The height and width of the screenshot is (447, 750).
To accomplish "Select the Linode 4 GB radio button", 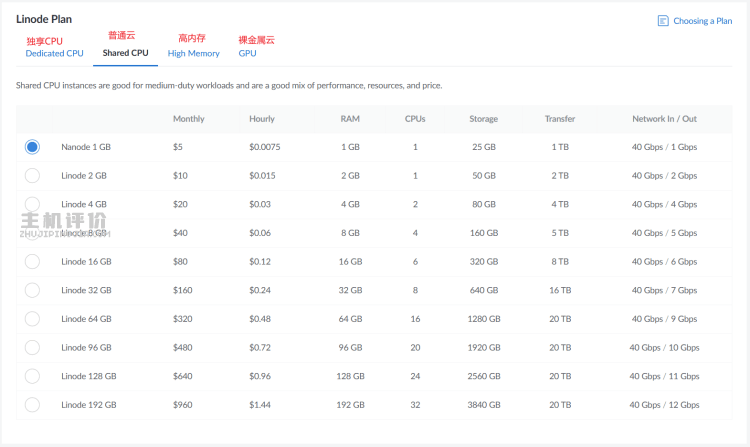I will coord(32,204).
